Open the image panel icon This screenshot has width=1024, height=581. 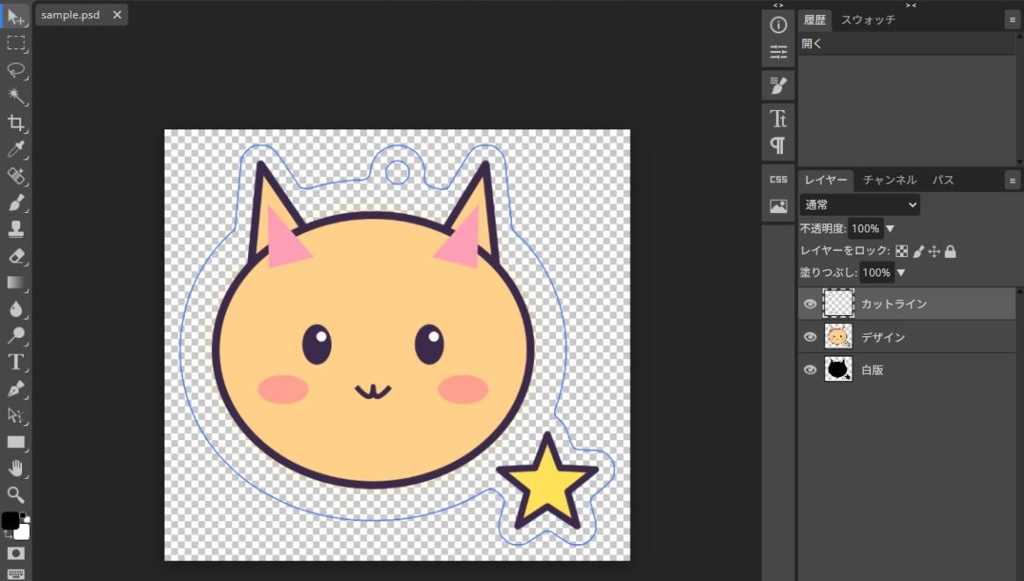pos(778,206)
